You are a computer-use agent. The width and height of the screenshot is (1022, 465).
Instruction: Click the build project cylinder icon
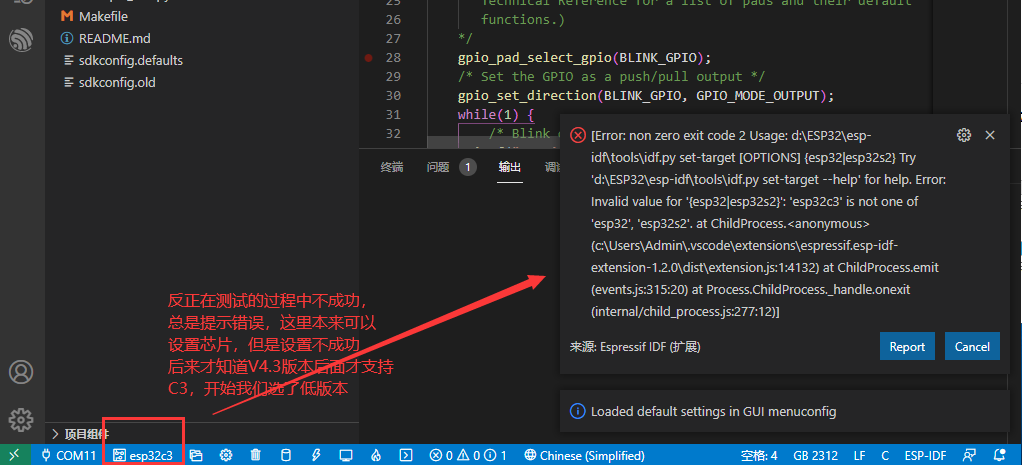tap(285, 455)
